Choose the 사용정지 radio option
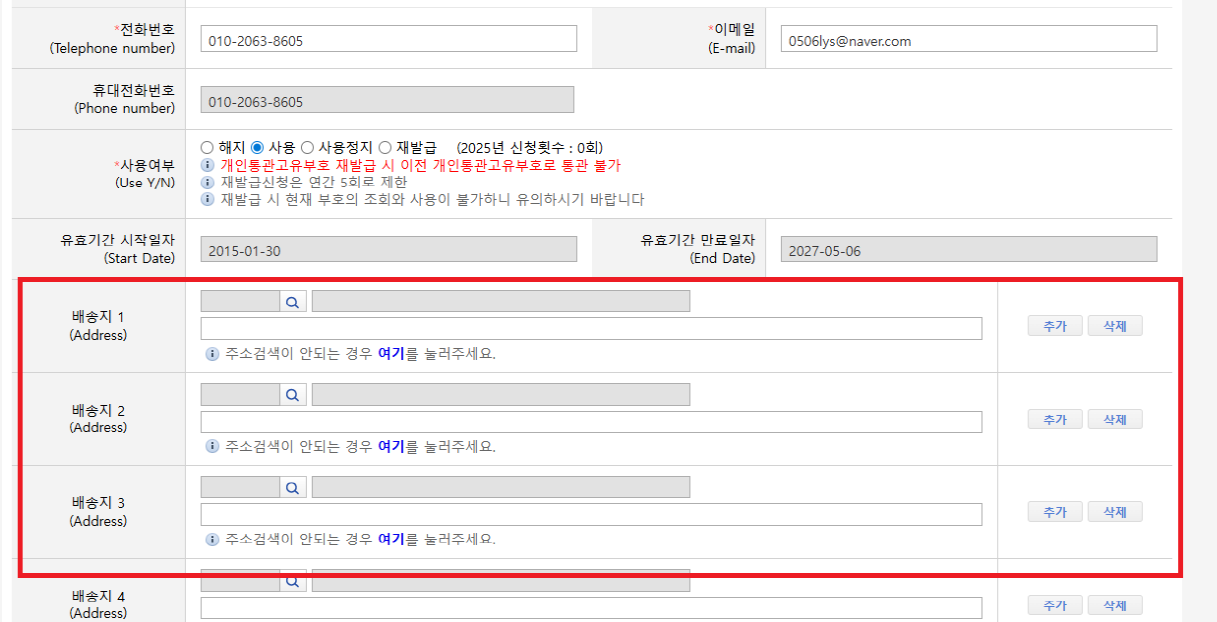Screen dimensions: 1217x622 click(308, 147)
